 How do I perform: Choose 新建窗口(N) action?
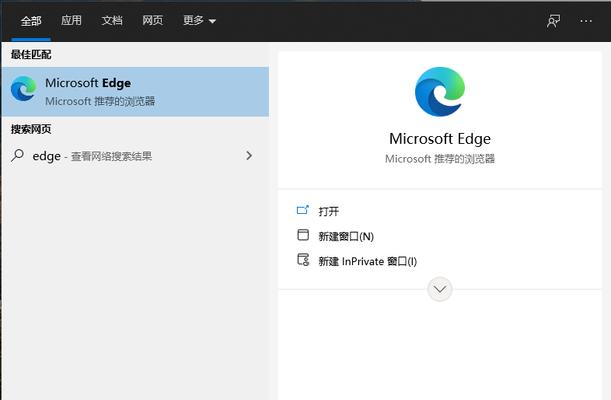(x=346, y=236)
